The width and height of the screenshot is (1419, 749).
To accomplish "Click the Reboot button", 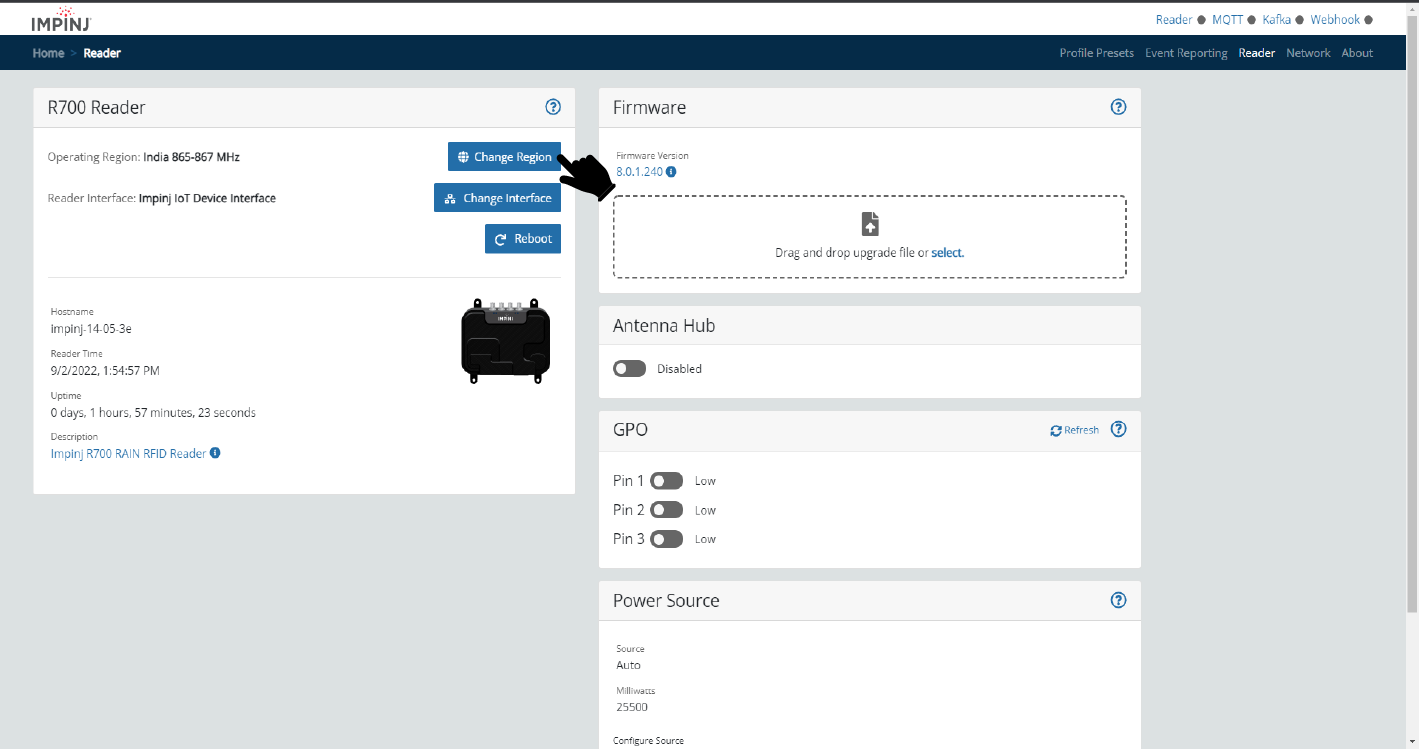I will pyautogui.click(x=523, y=239).
